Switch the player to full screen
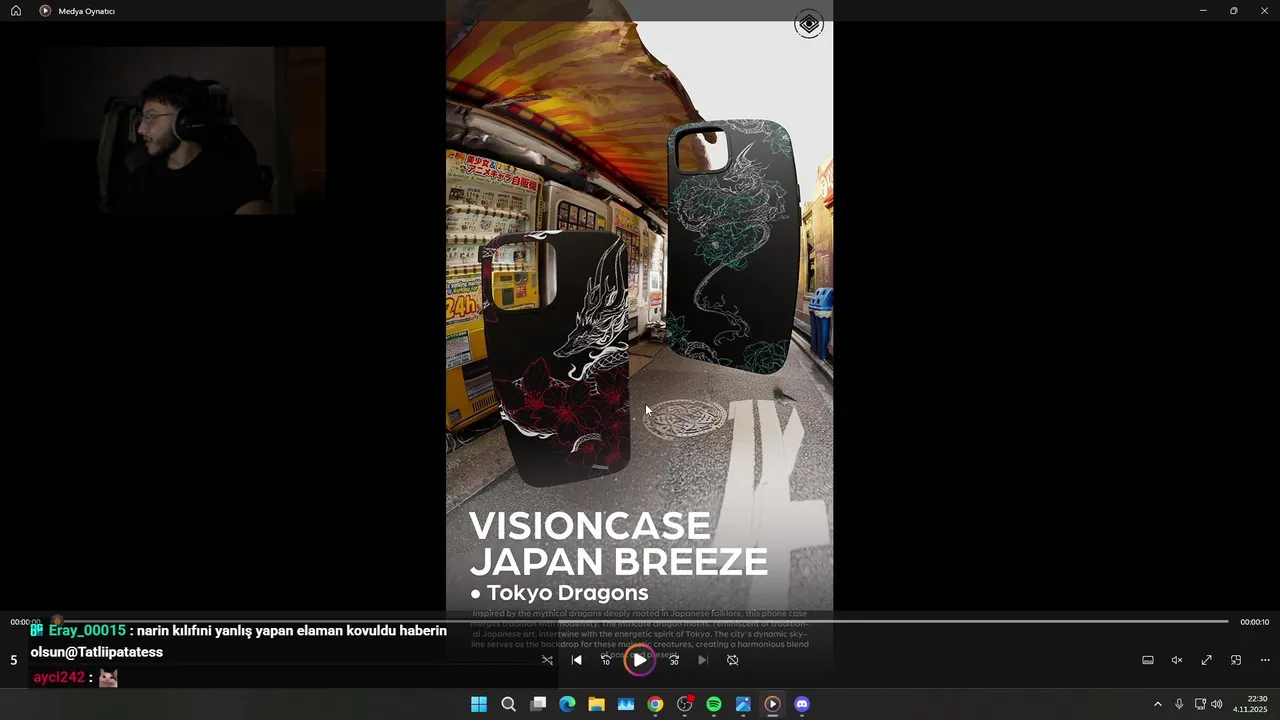1280x720 pixels. (x=1206, y=660)
